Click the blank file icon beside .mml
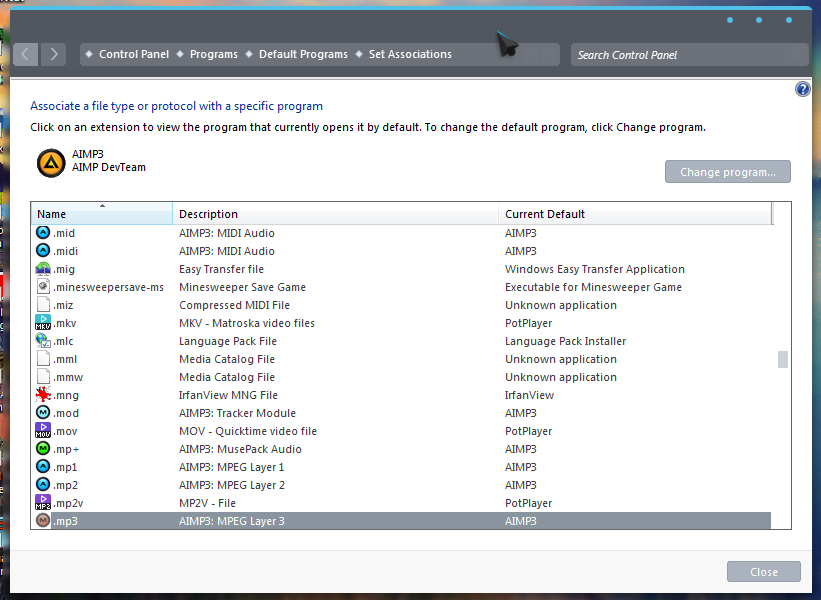This screenshot has width=821, height=600. click(x=43, y=359)
